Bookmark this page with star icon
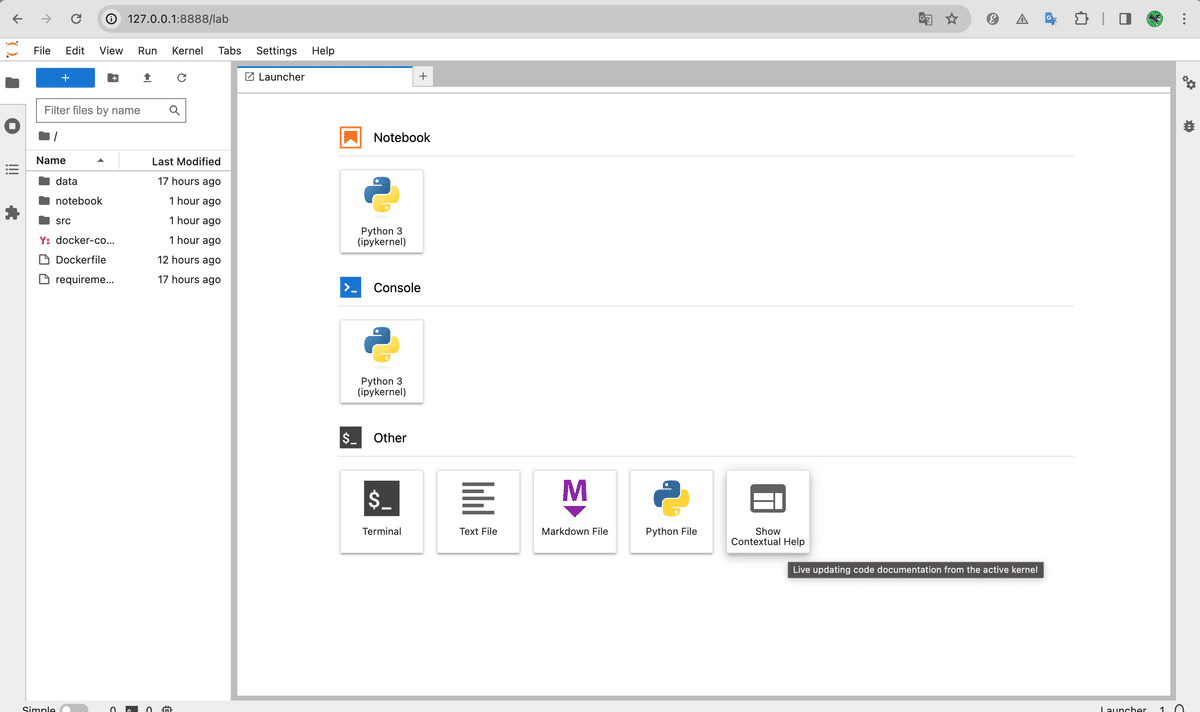 (952, 18)
